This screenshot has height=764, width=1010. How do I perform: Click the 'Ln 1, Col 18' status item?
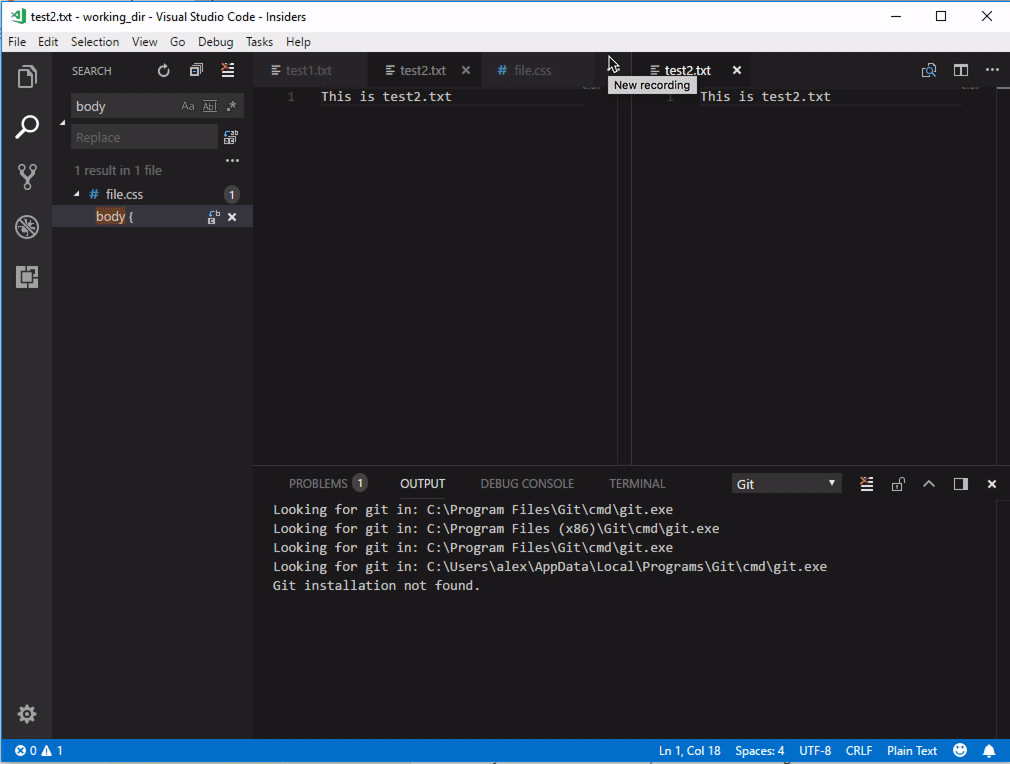coord(689,750)
